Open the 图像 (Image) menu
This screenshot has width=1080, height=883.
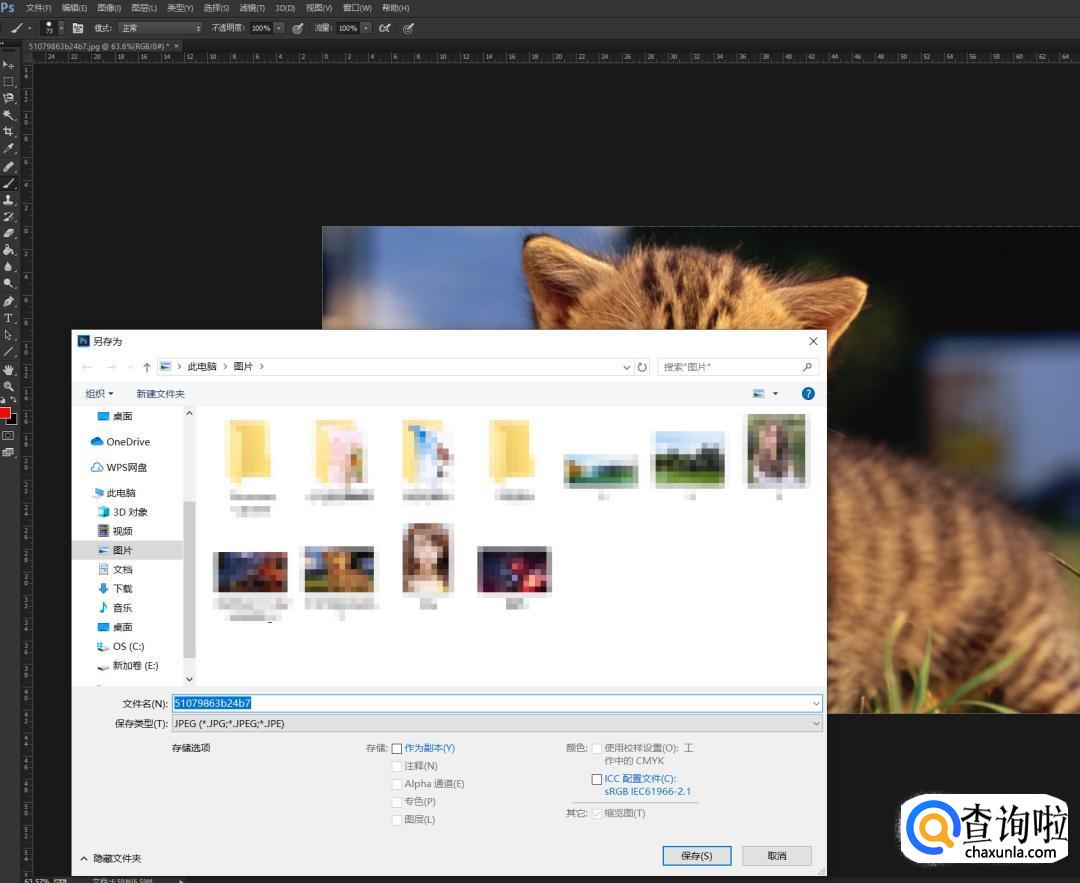pos(109,8)
